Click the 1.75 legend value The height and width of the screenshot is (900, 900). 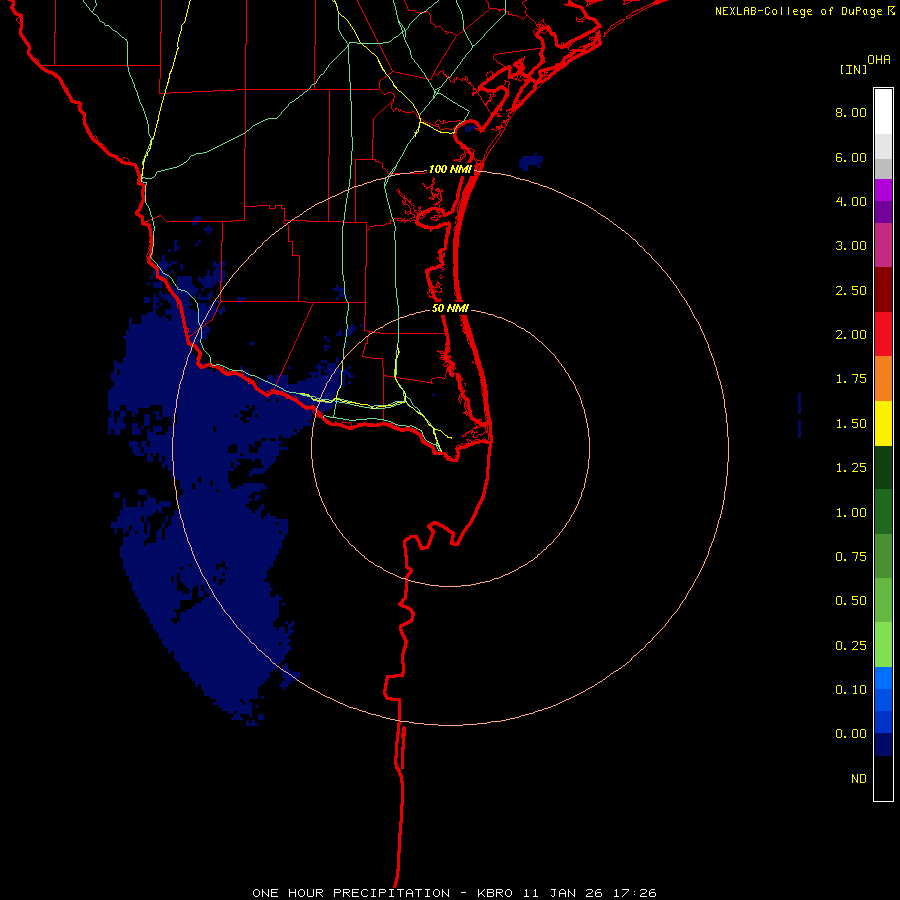coord(851,379)
